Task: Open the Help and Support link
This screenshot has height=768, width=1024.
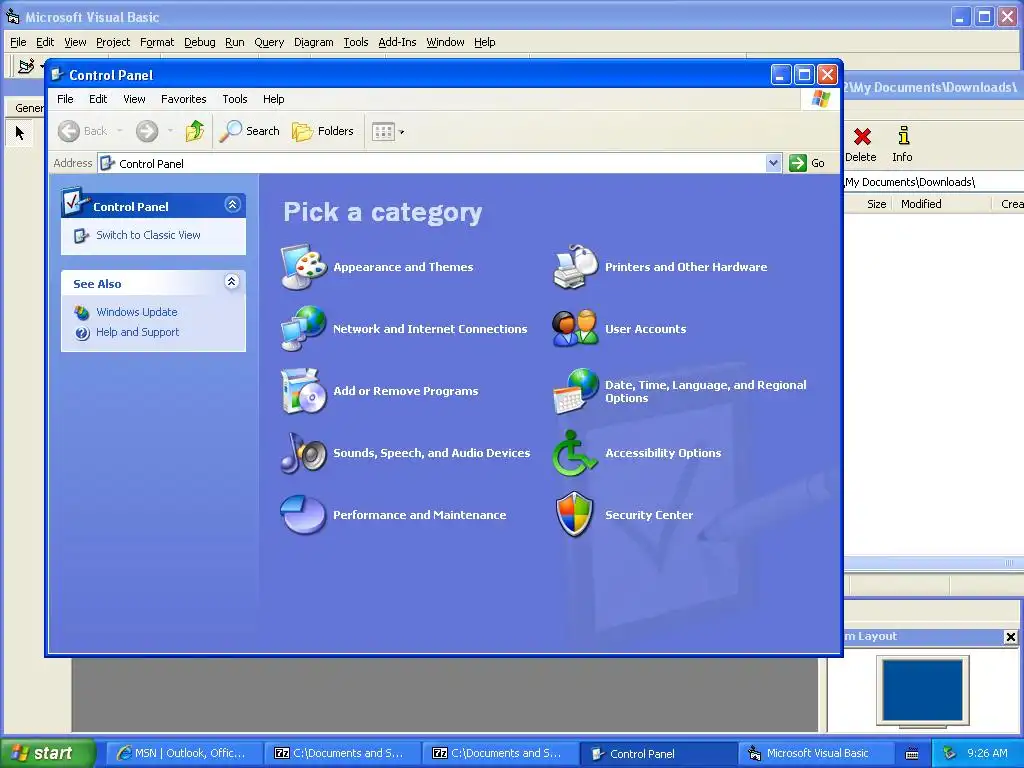Action: coord(137,332)
